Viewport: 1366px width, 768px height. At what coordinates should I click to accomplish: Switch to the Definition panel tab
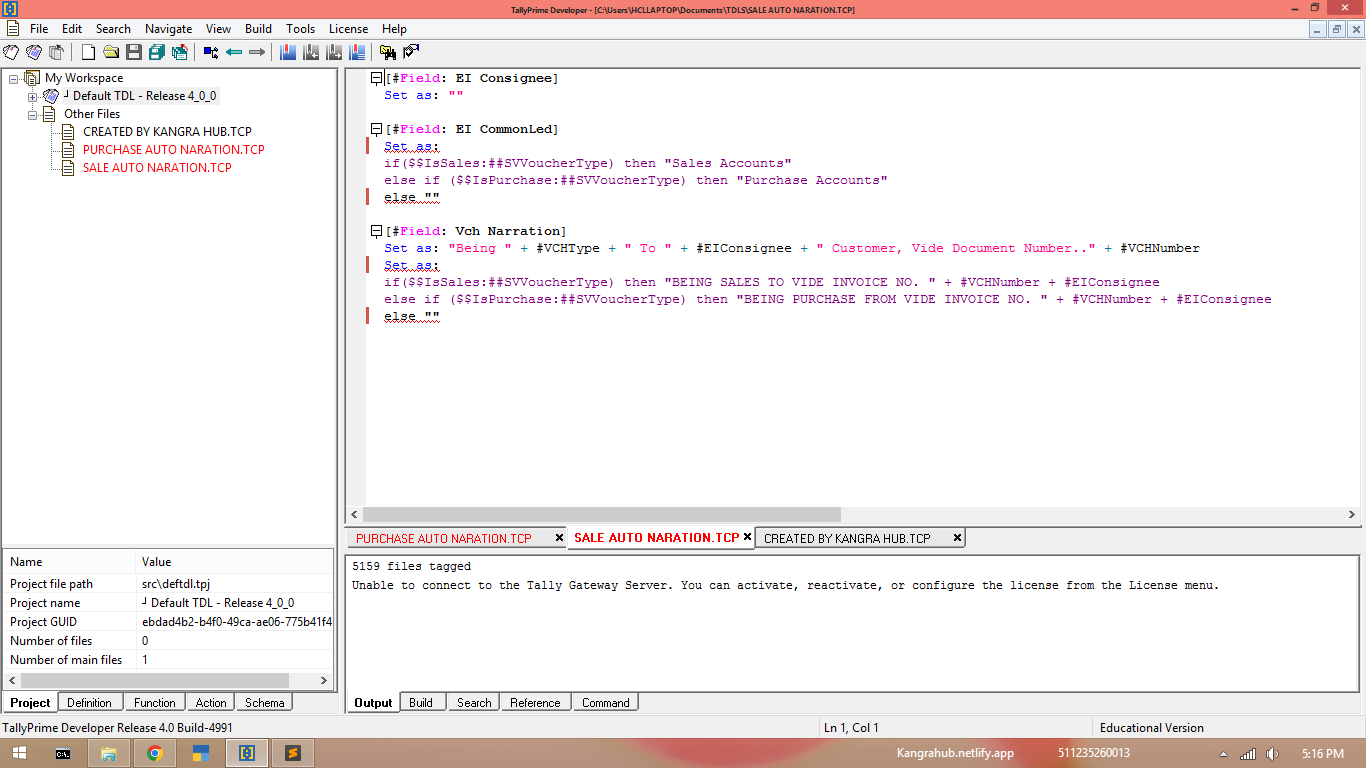pos(89,702)
